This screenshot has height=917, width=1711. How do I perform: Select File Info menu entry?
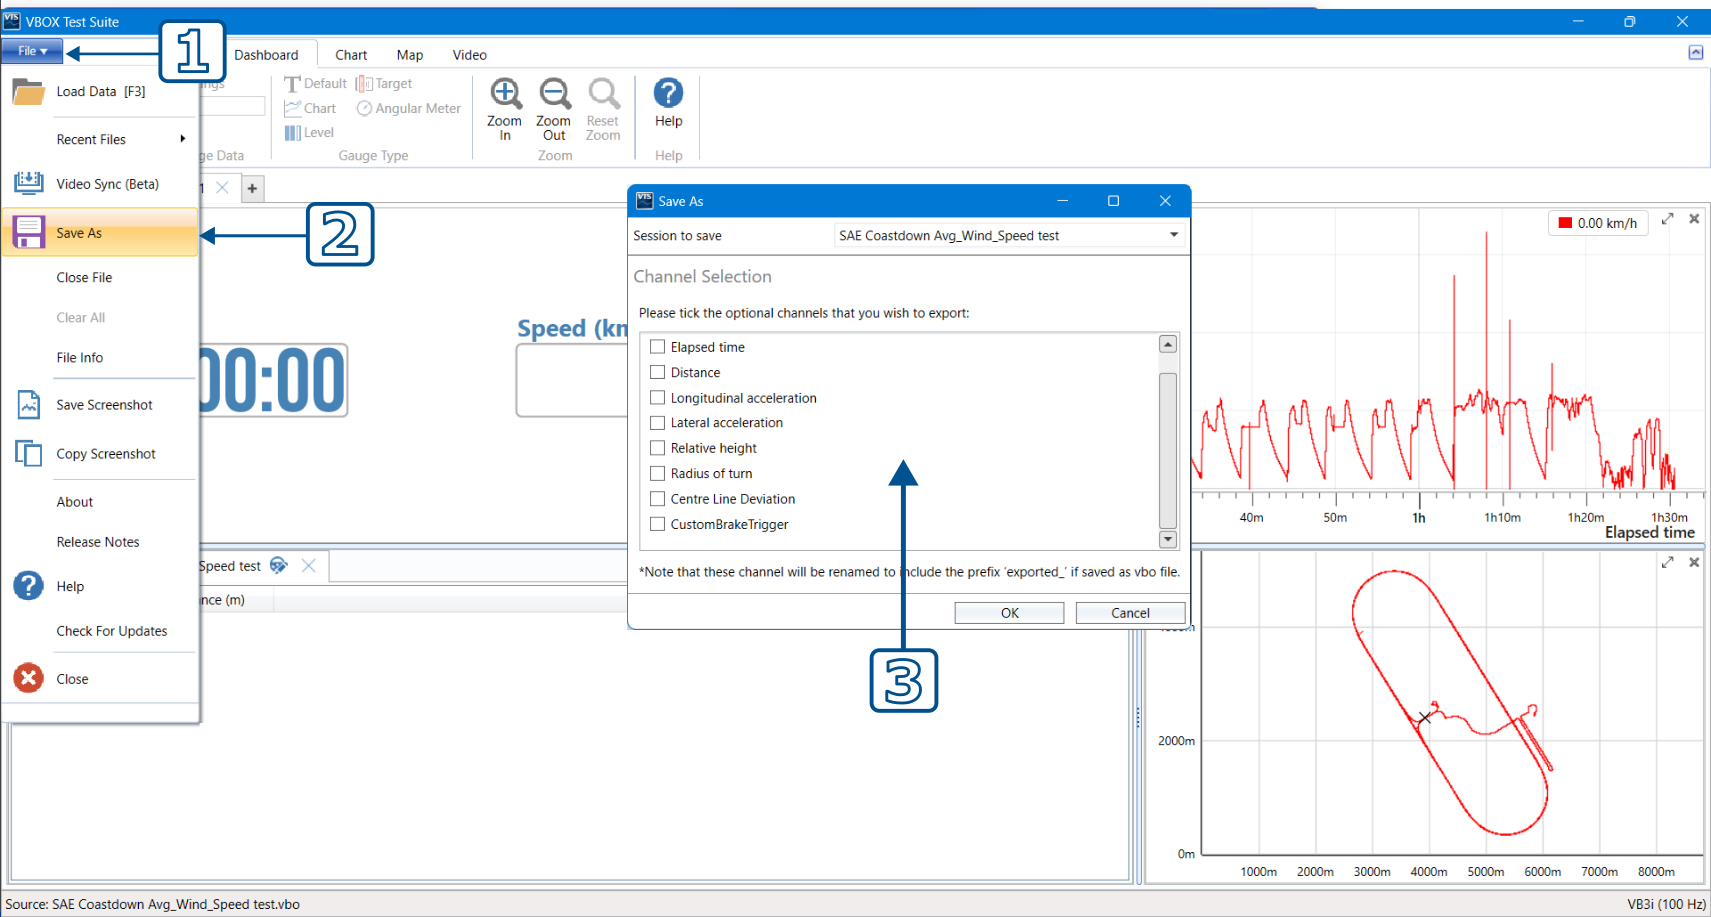(80, 358)
